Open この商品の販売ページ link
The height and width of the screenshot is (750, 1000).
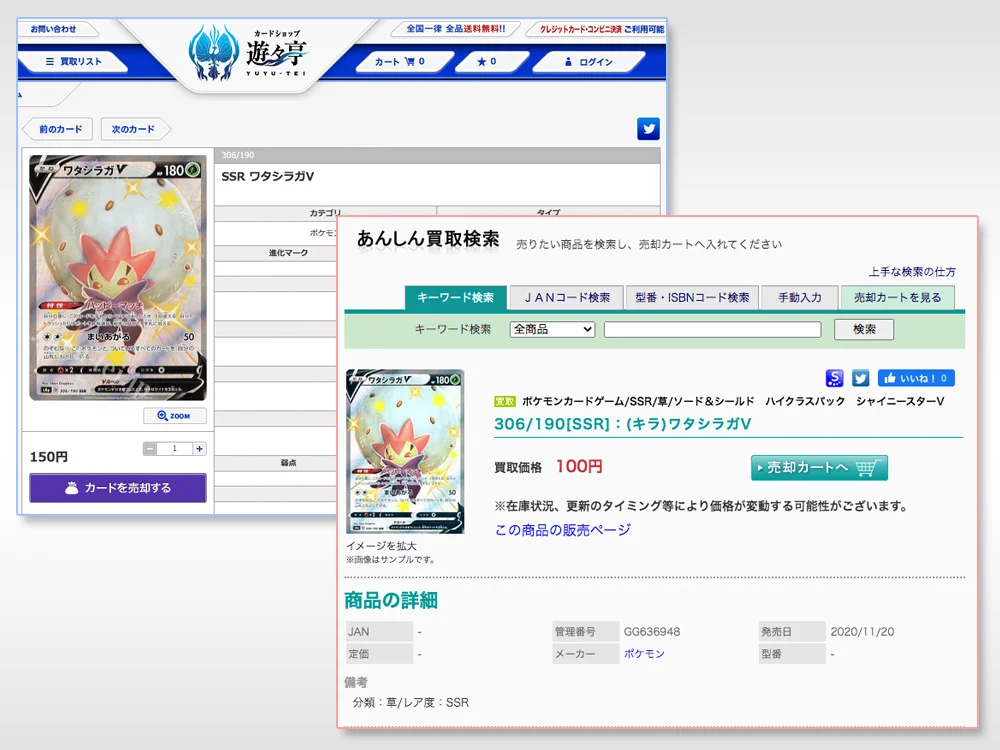click(563, 530)
